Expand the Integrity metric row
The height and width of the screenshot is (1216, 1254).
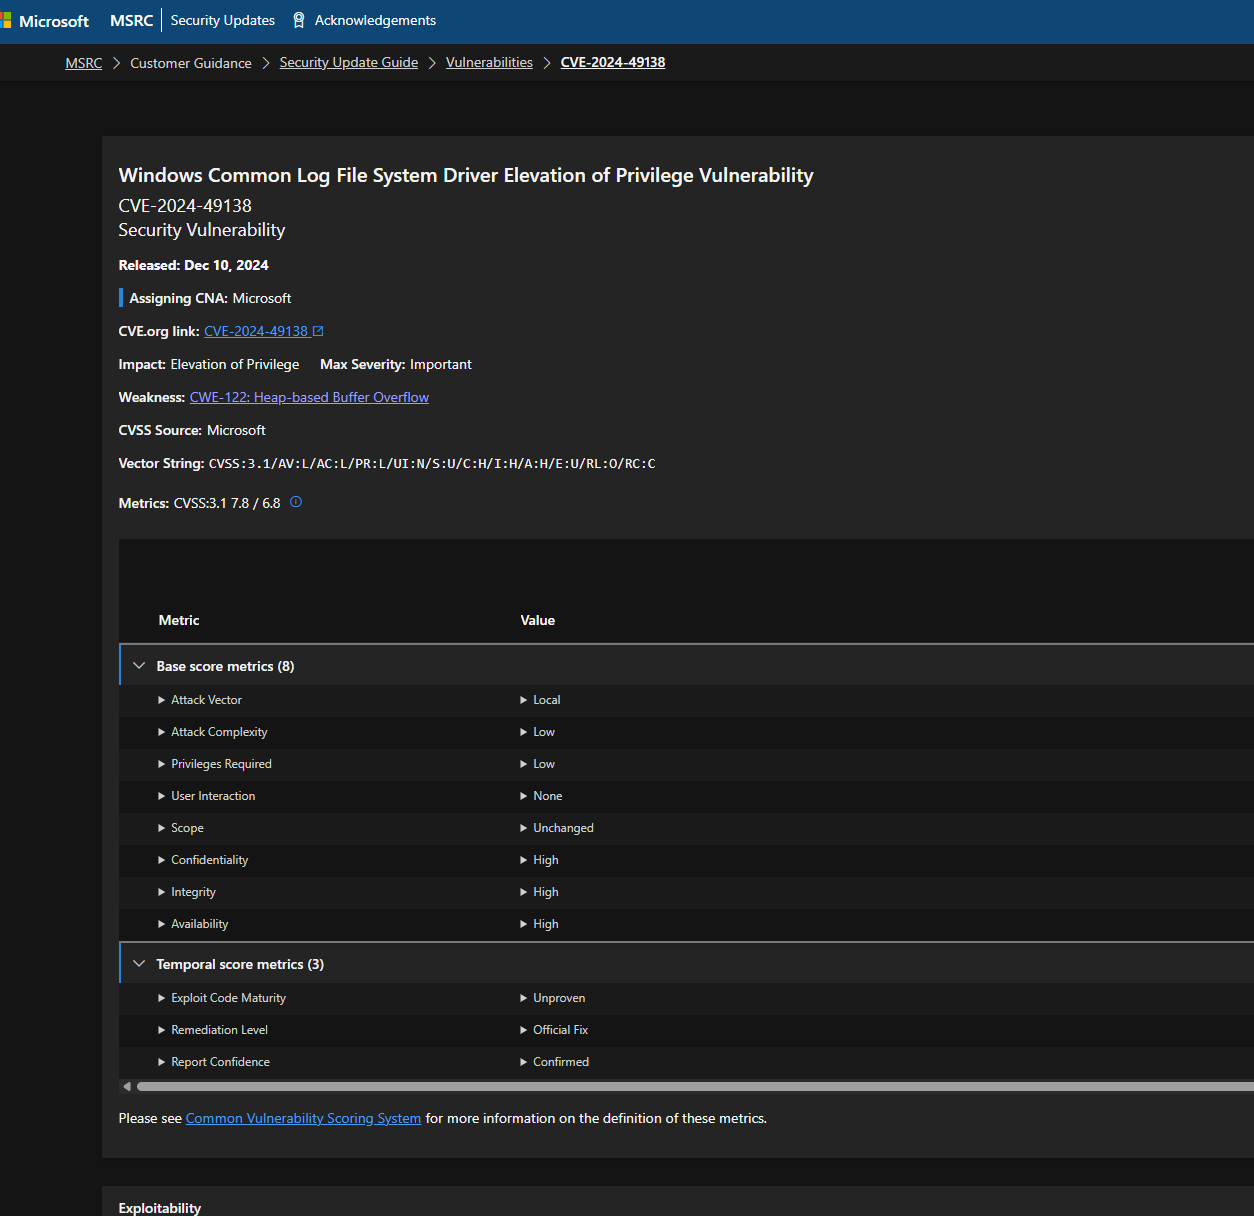pyautogui.click(x=162, y=892)
